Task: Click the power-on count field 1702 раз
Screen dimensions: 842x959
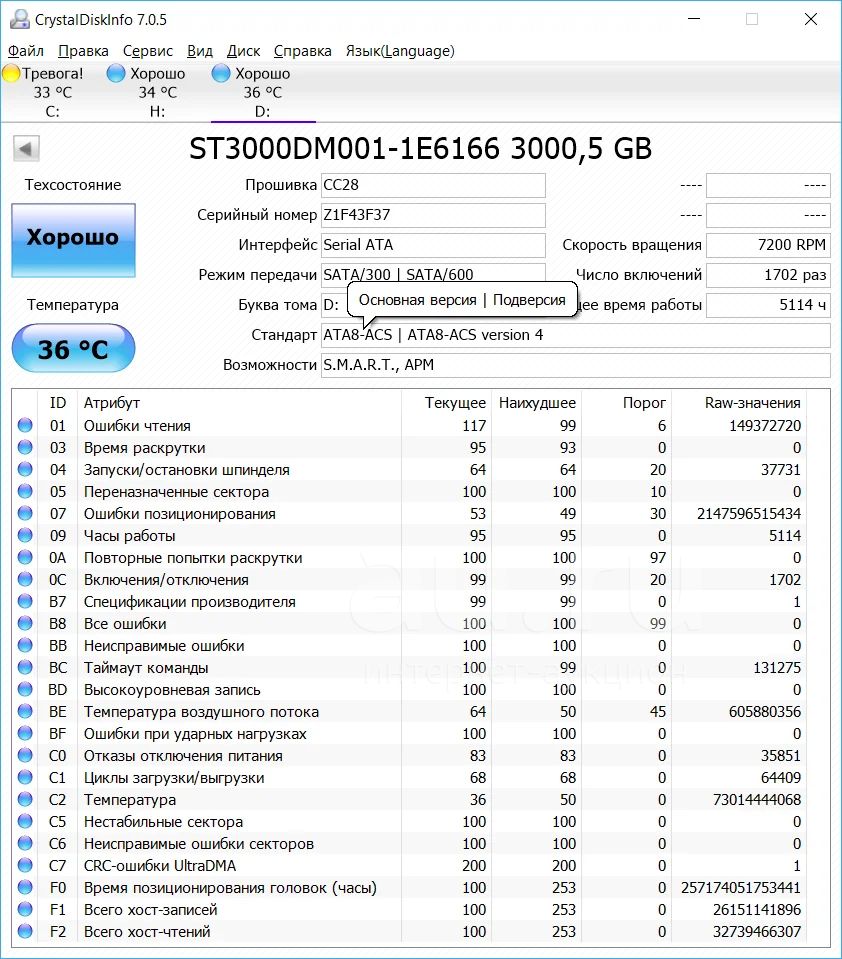Action: pos(768,275)
